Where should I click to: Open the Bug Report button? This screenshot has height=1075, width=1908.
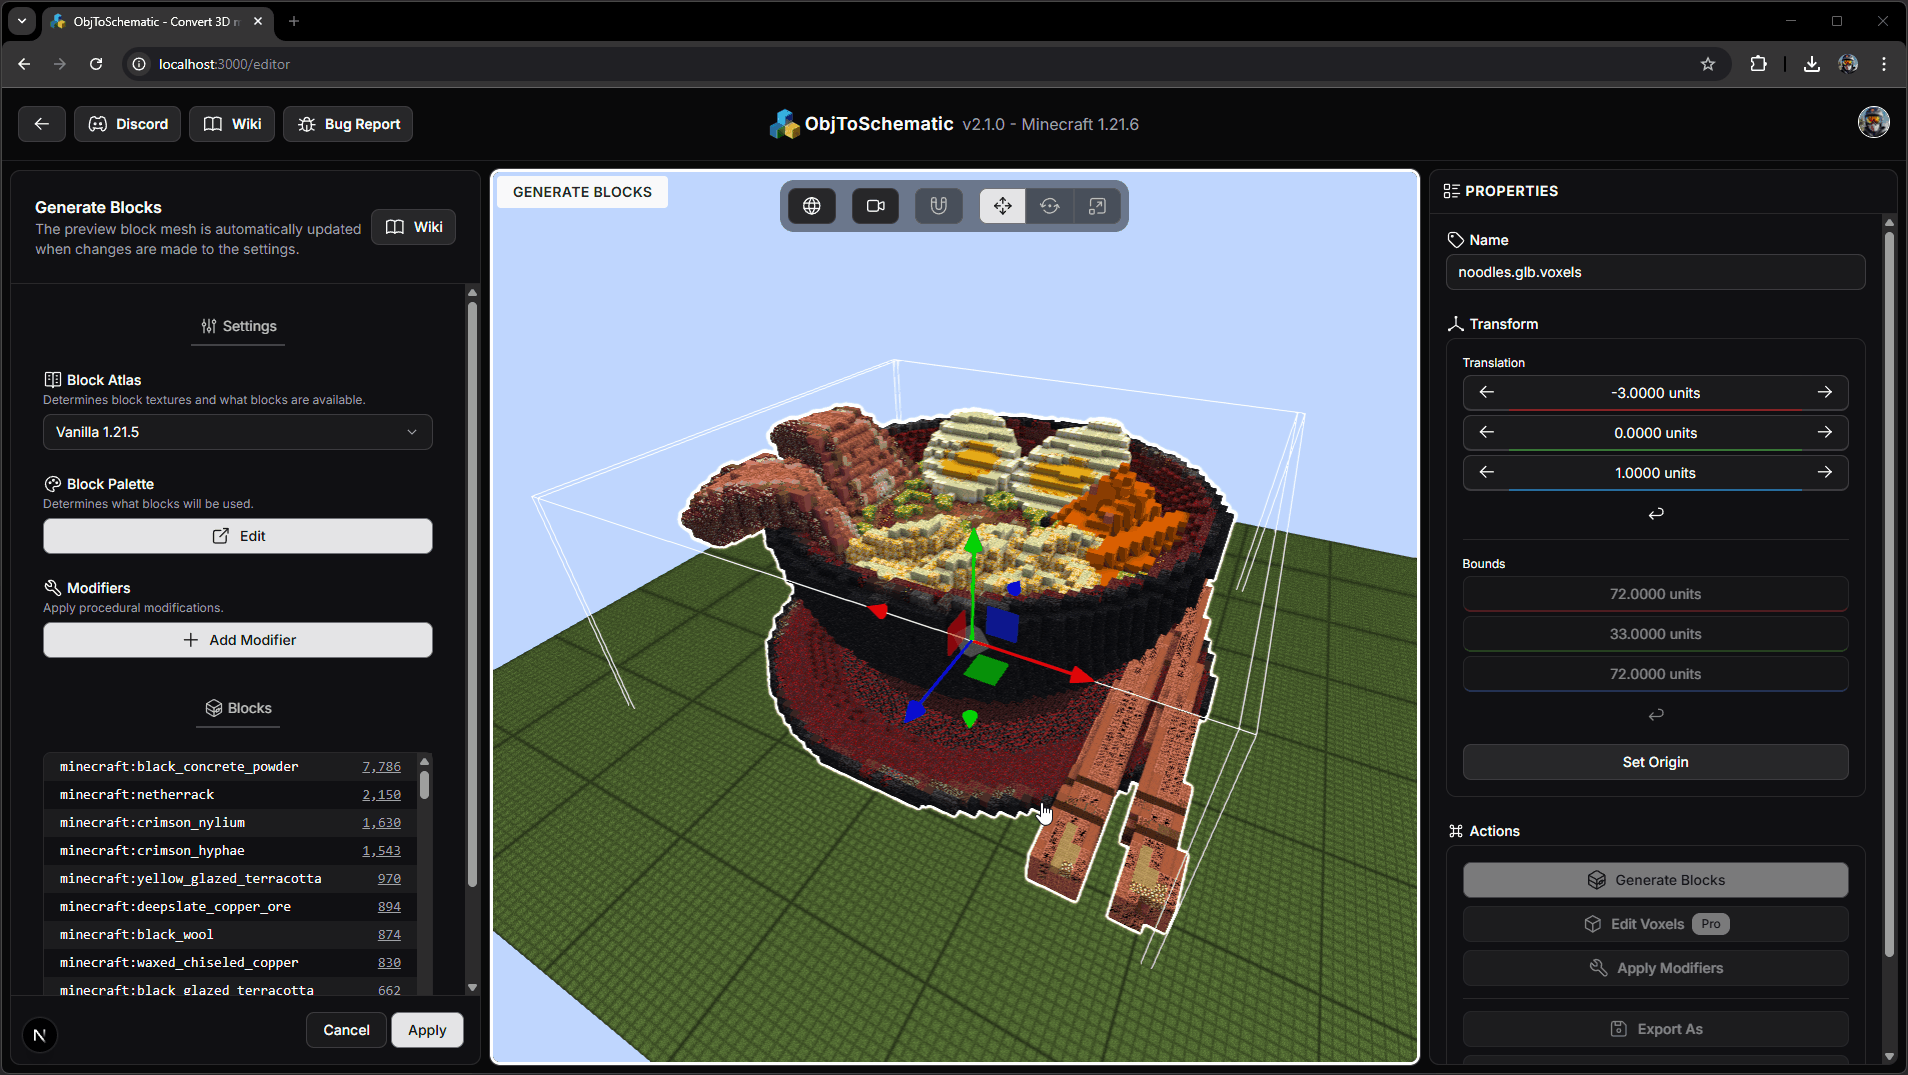coord(348,124)
